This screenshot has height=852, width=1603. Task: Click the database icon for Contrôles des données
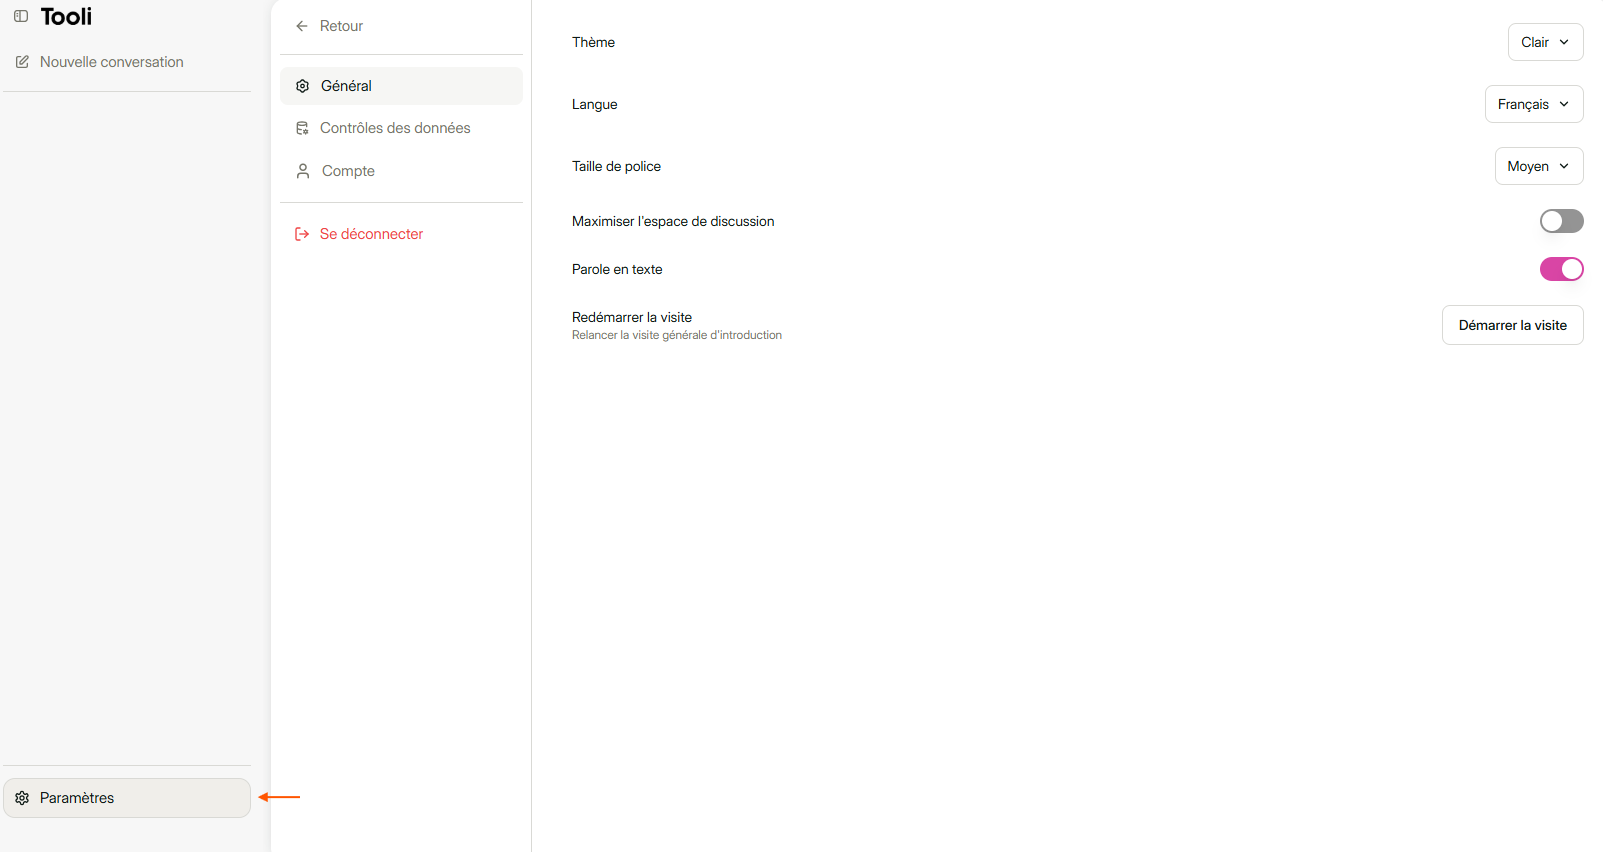pos(302,128)
